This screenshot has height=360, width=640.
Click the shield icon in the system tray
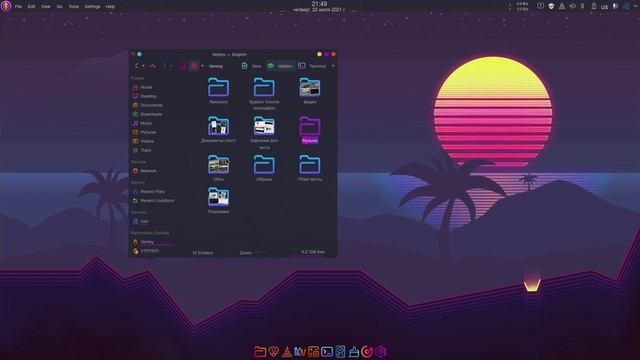551,6
